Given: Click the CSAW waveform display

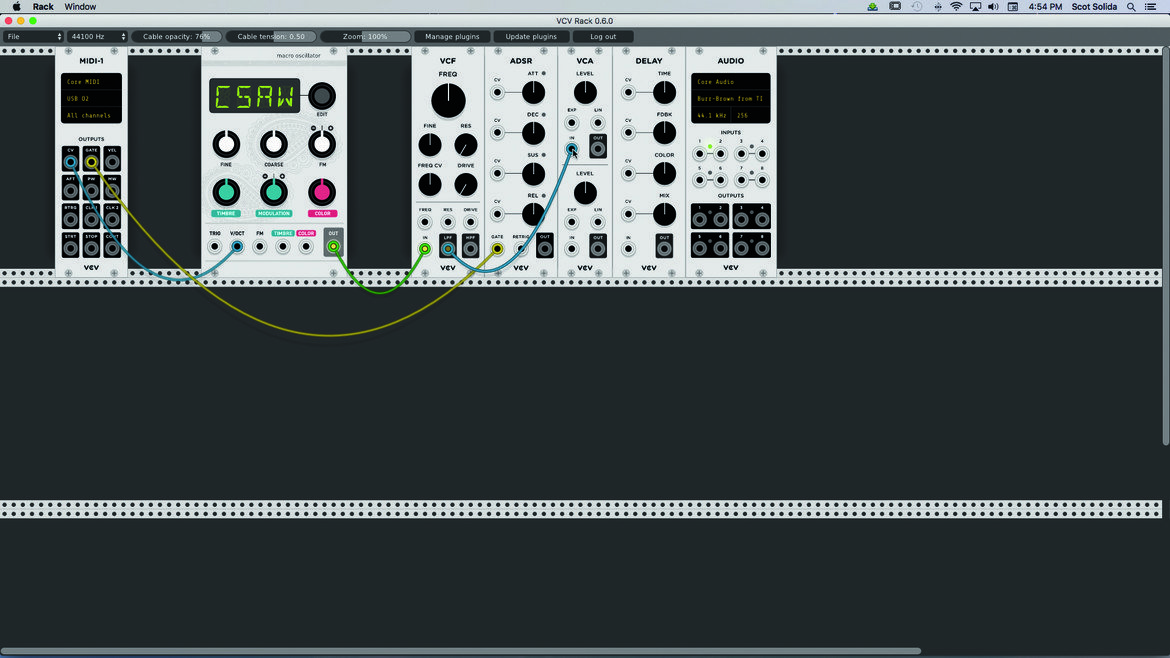Looking at the screenshot, I should 254,95.
